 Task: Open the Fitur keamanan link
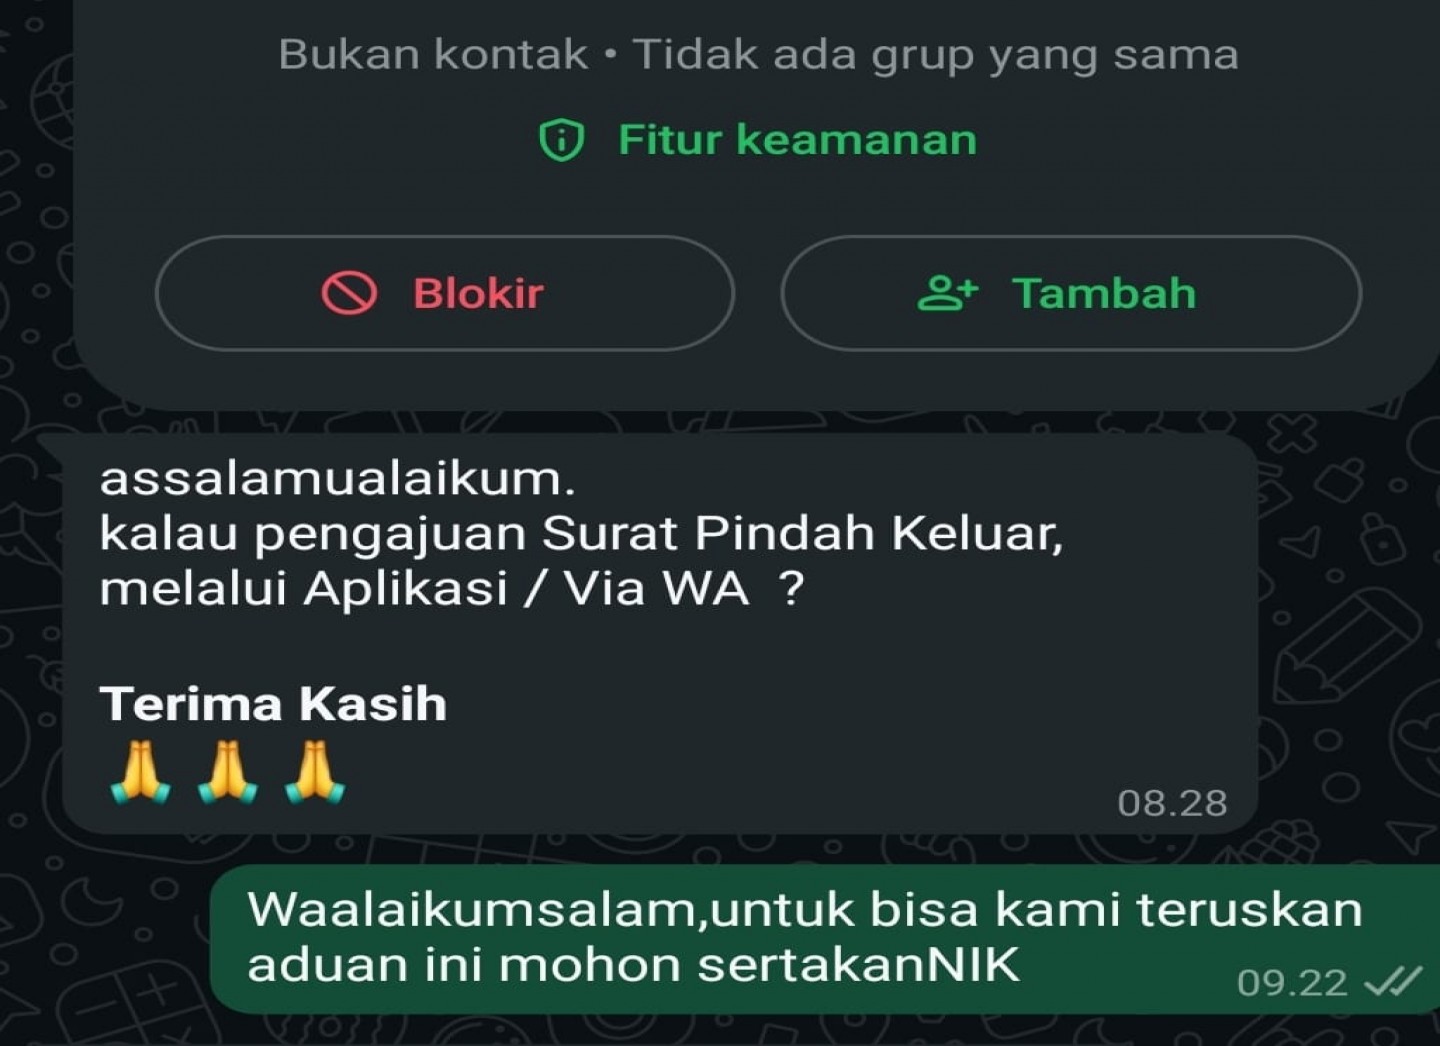797,140
